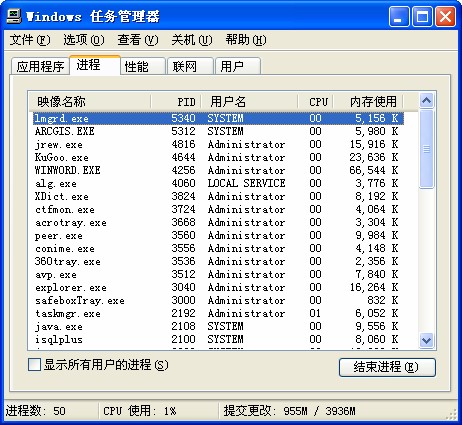Screen dimensions: 462x425
Task: Select the isqlplus process
Action: [218, 339]
